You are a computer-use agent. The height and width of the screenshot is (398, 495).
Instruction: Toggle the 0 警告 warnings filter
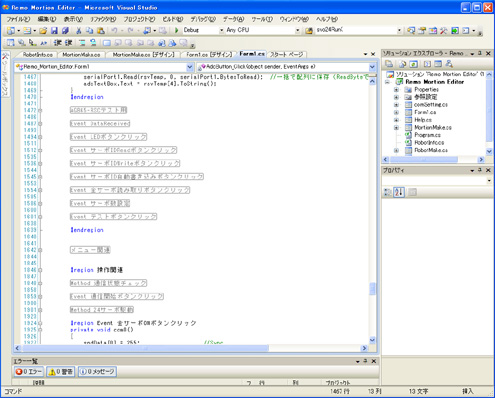pos(60,371)
